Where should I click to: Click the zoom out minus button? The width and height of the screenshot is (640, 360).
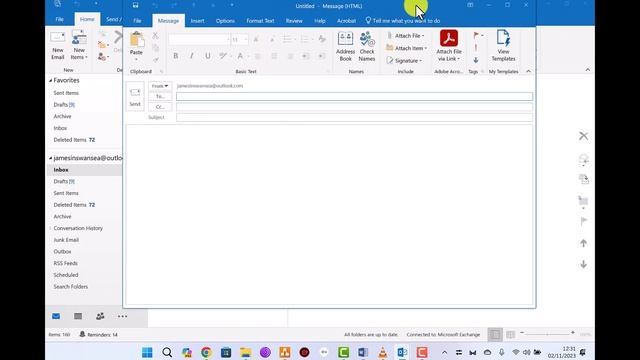click(522, 333)
